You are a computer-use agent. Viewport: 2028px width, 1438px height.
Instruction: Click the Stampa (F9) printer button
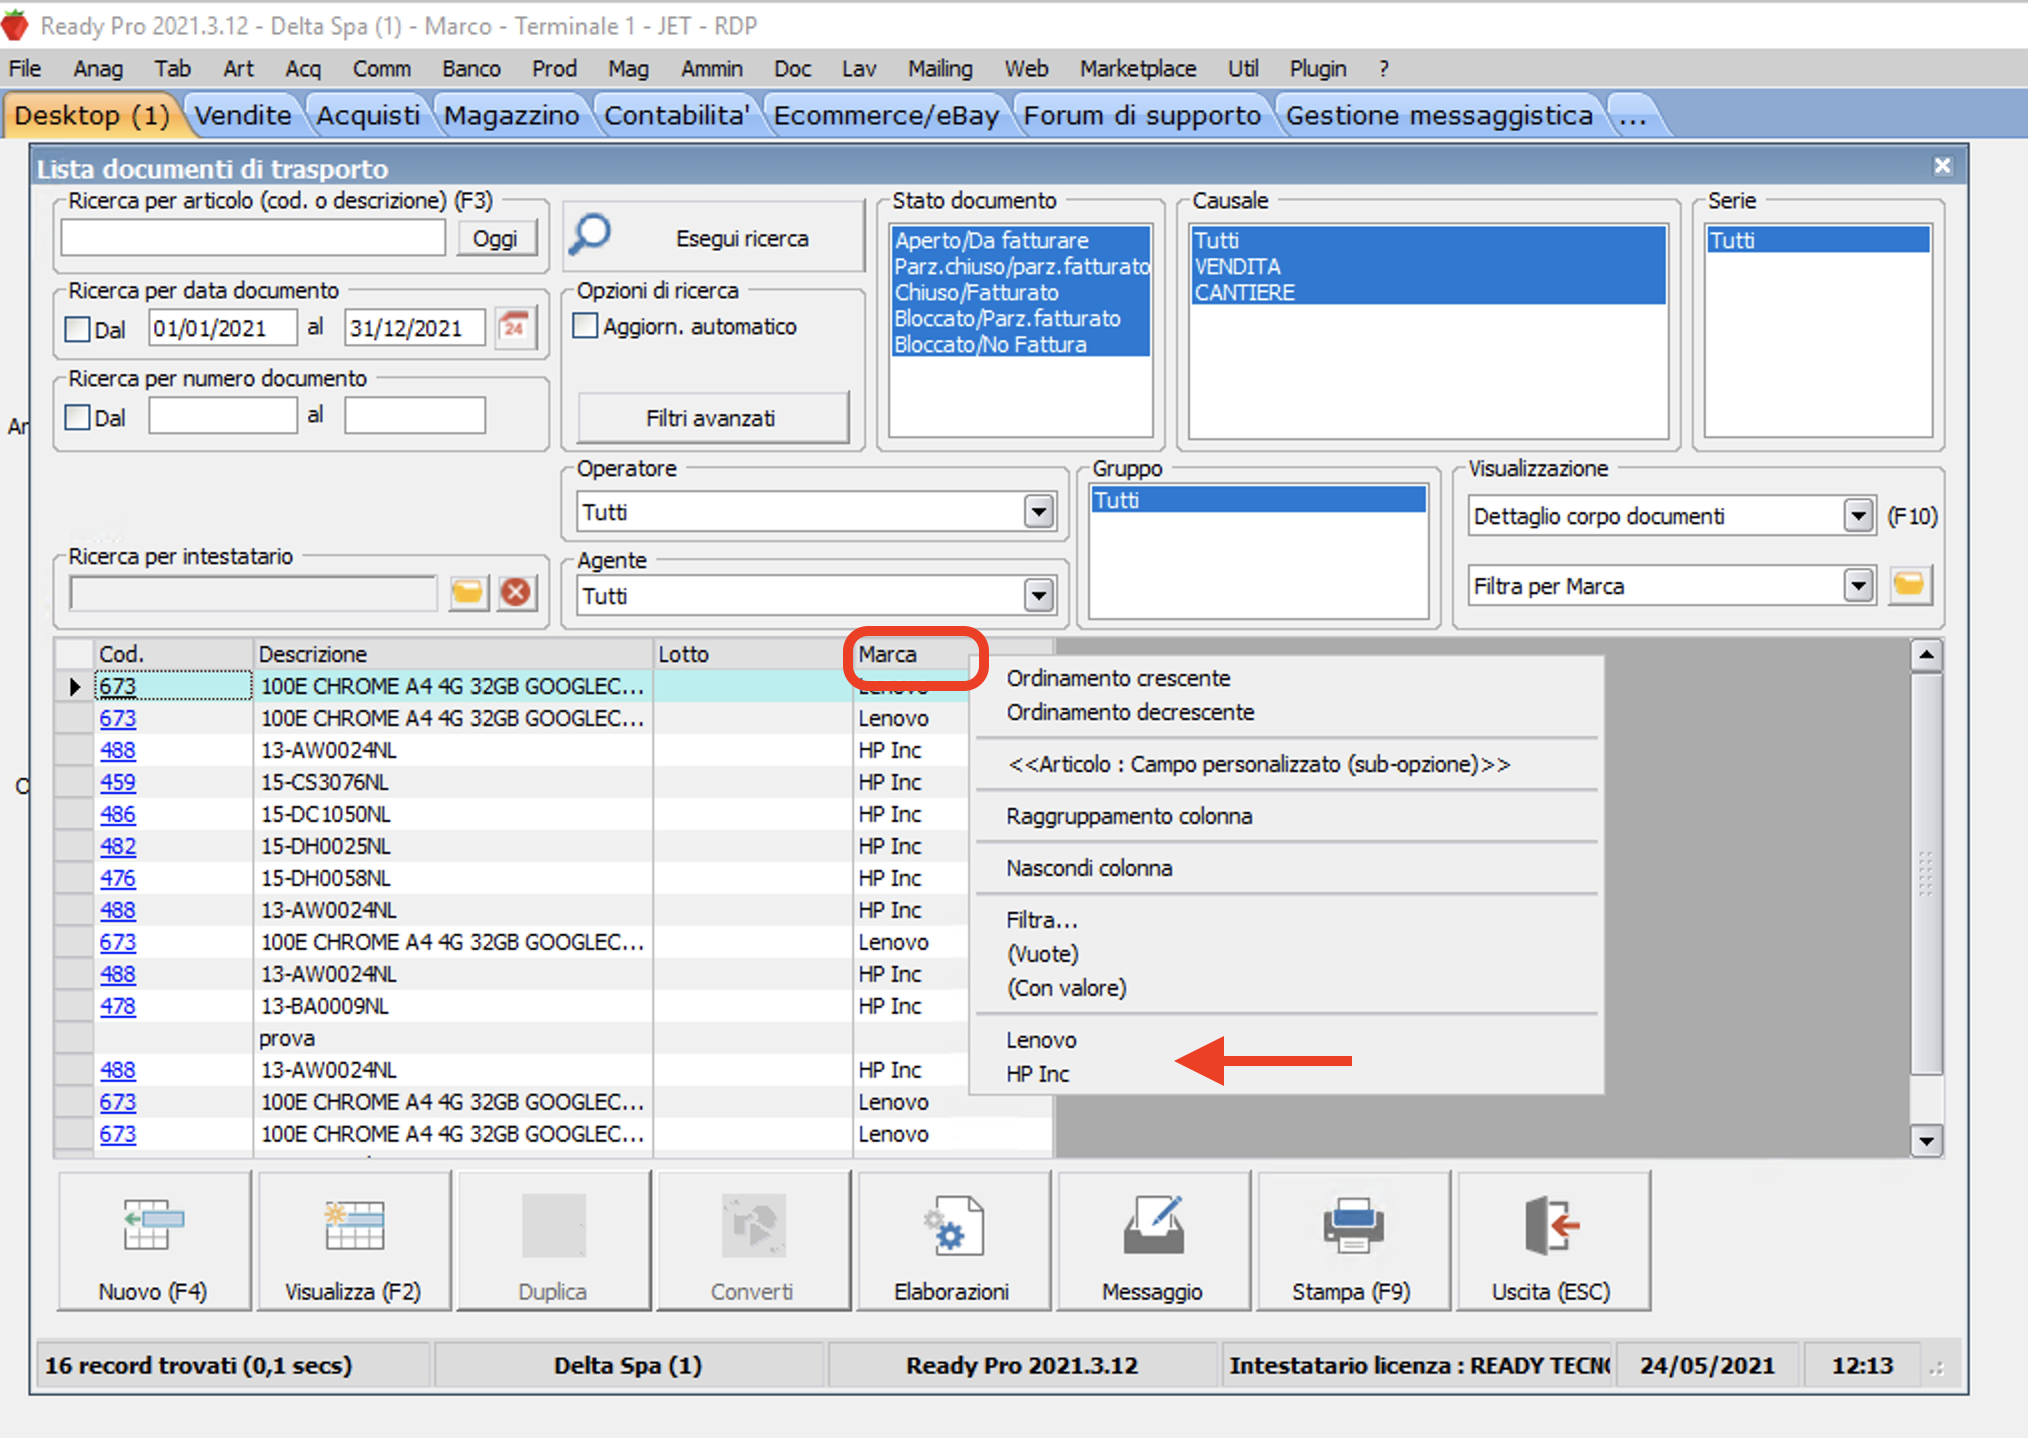1352,1241
